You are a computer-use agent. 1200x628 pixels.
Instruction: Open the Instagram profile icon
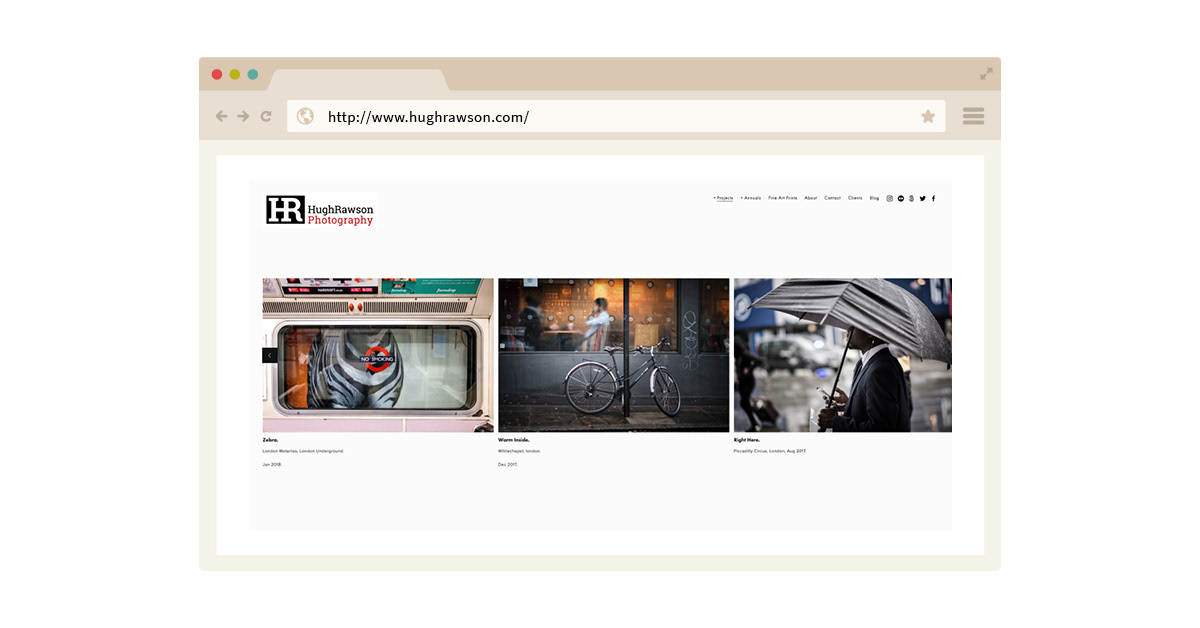coord(890,198)
